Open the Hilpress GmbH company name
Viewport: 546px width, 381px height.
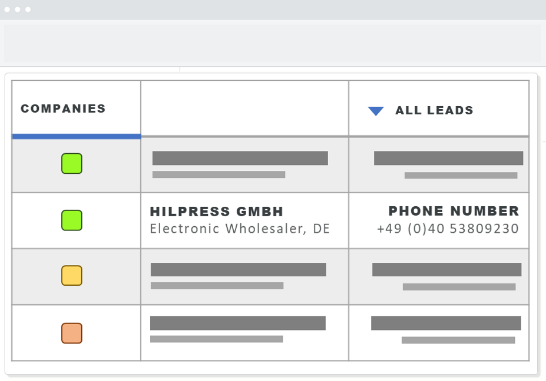(217, 211)
